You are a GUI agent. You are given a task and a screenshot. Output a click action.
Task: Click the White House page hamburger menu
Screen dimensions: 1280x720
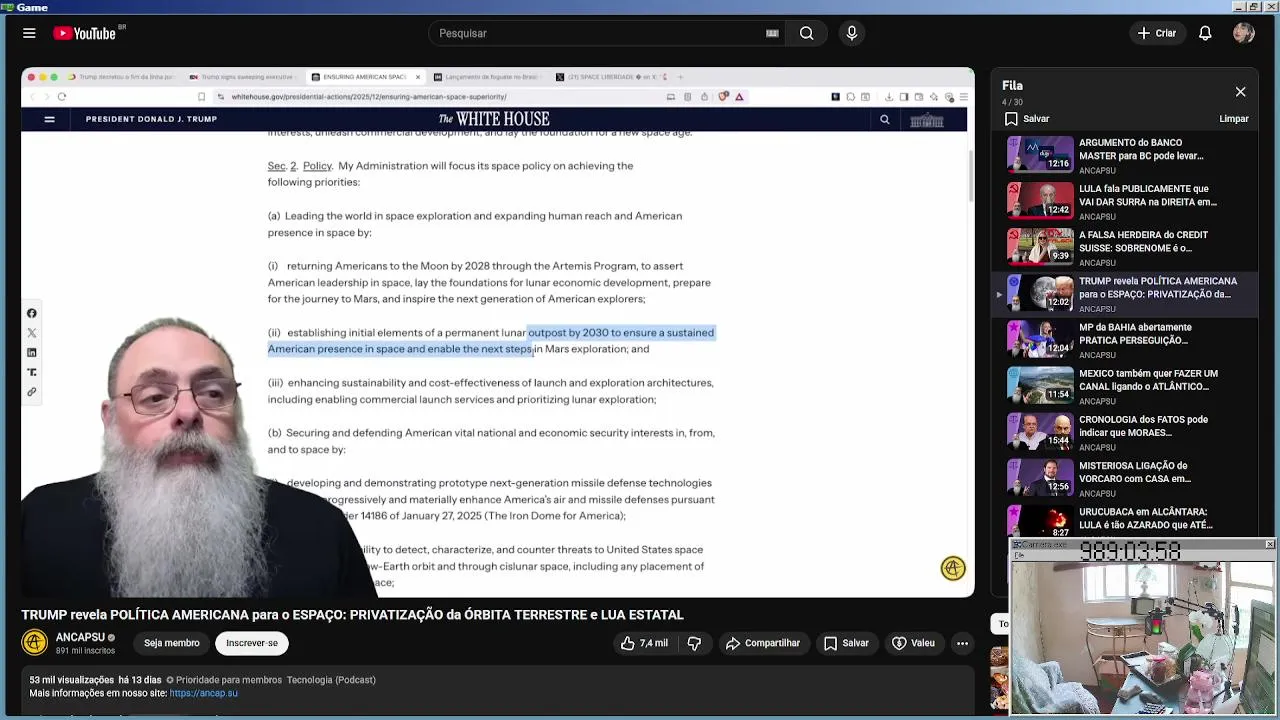click(49, 119)
